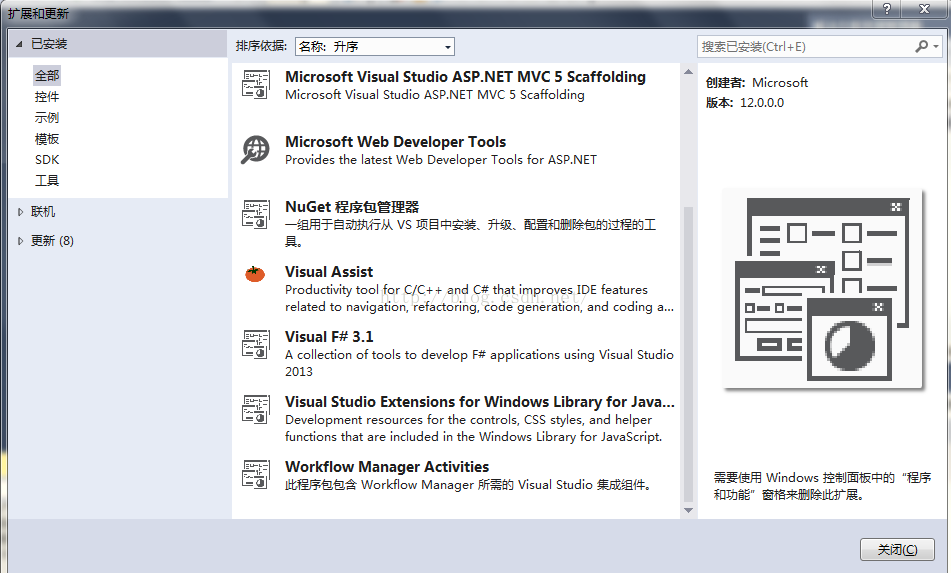The image size is (951, 573).
Task: Collapse the 已安装 tree node
Action: point(19,44)
